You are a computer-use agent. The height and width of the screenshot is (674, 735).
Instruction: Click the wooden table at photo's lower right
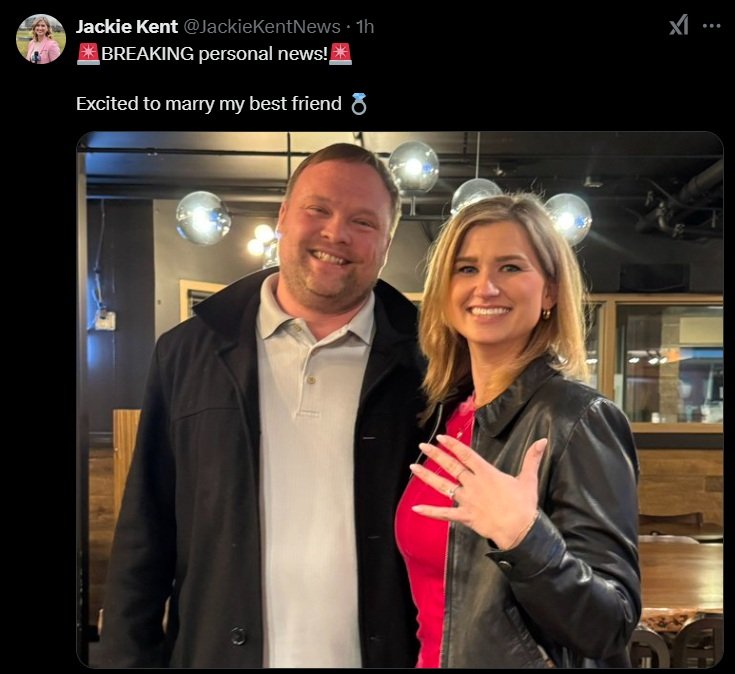tap(681, 577)
